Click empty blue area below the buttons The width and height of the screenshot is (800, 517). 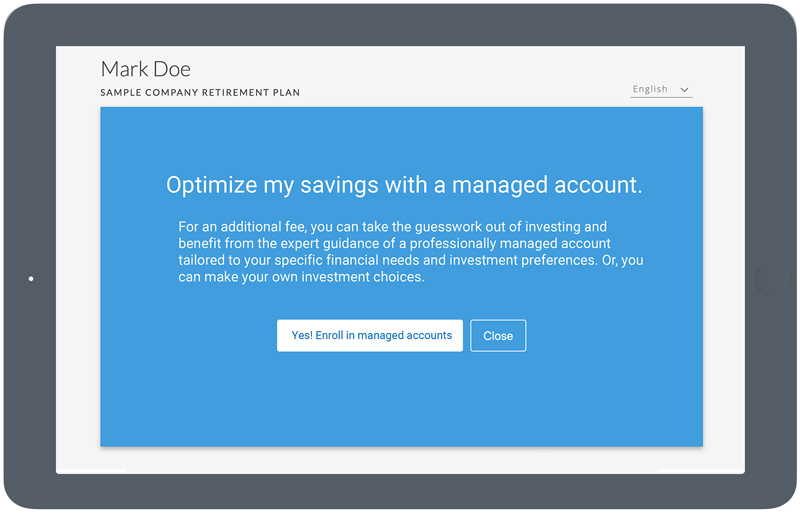pos(402,401)
